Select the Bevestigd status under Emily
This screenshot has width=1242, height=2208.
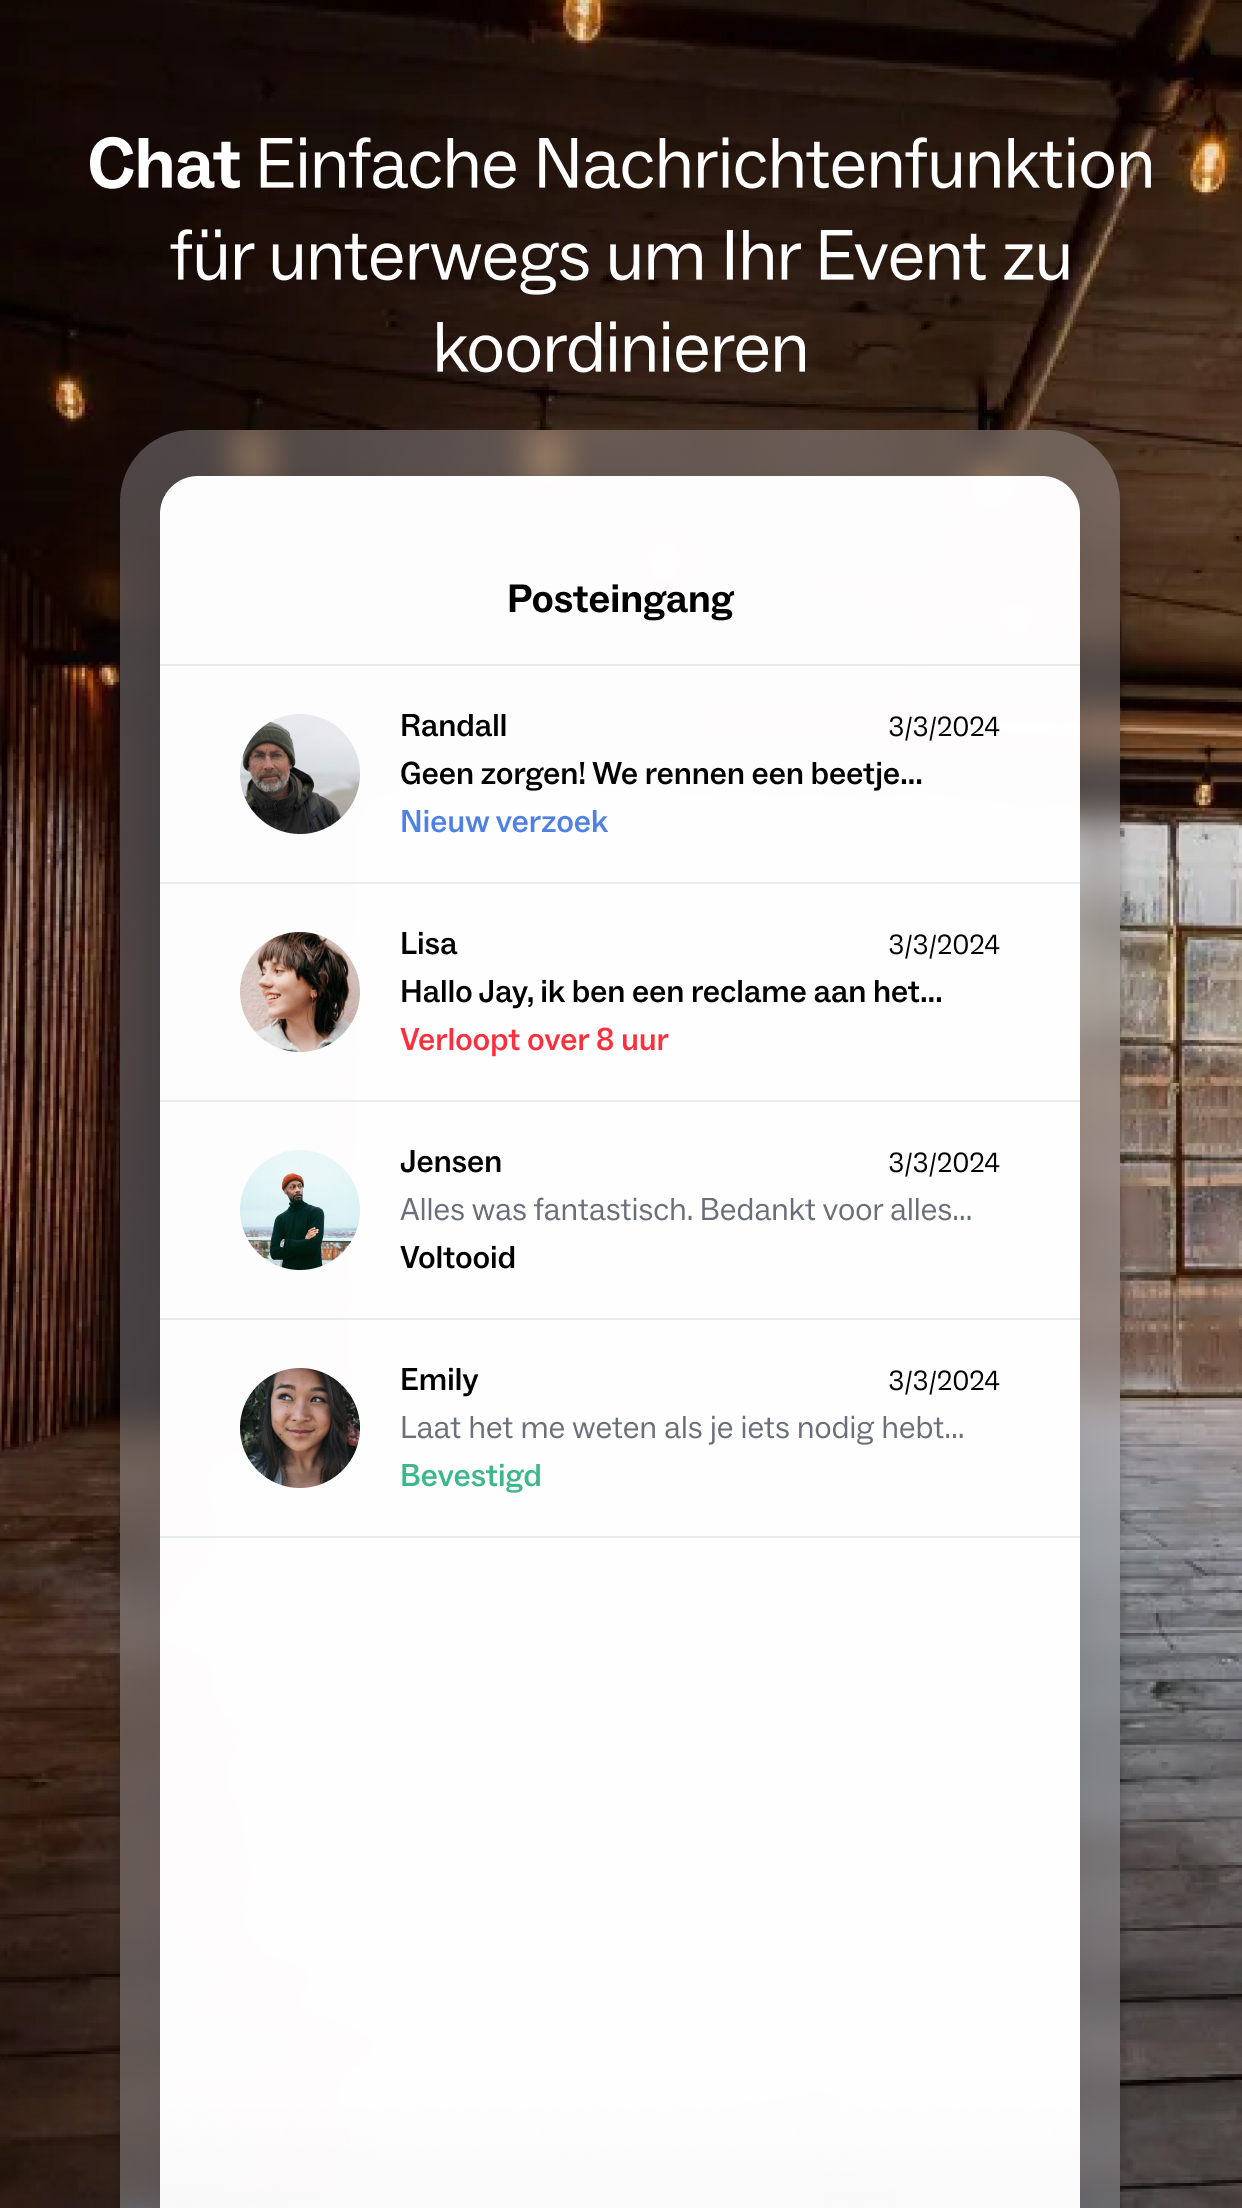click(471, 1476)
